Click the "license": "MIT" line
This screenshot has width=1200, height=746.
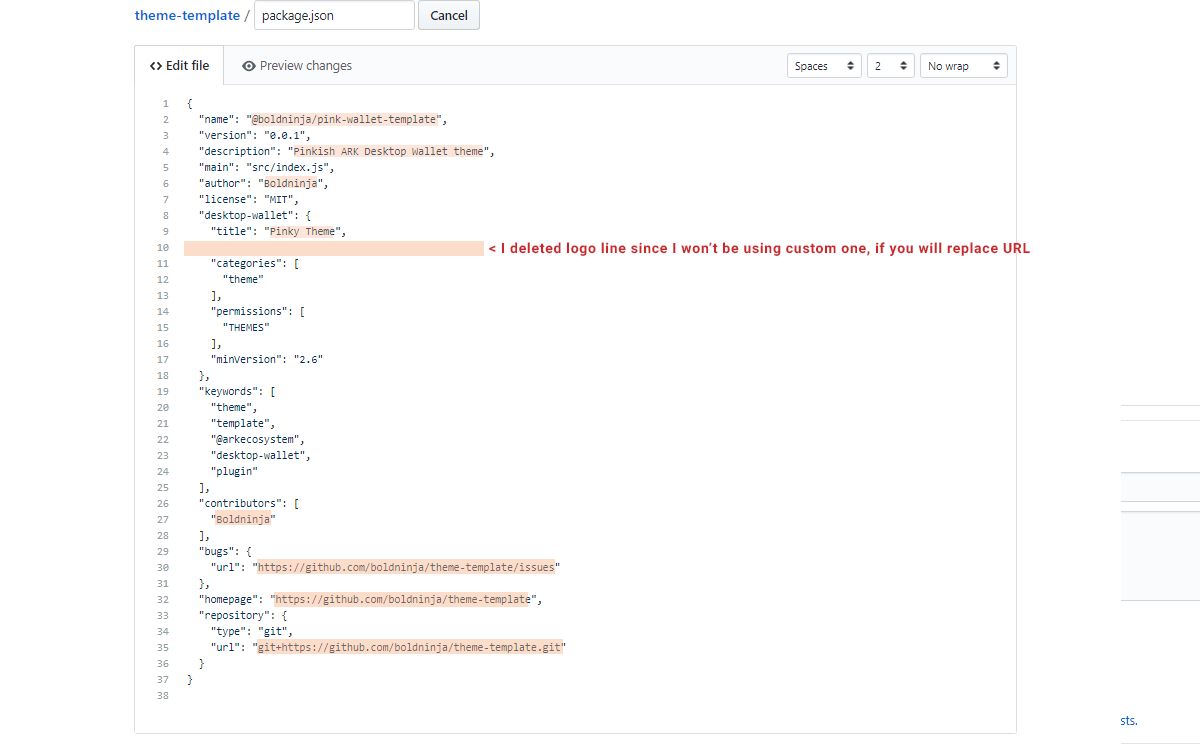click(x=248, y=199)
